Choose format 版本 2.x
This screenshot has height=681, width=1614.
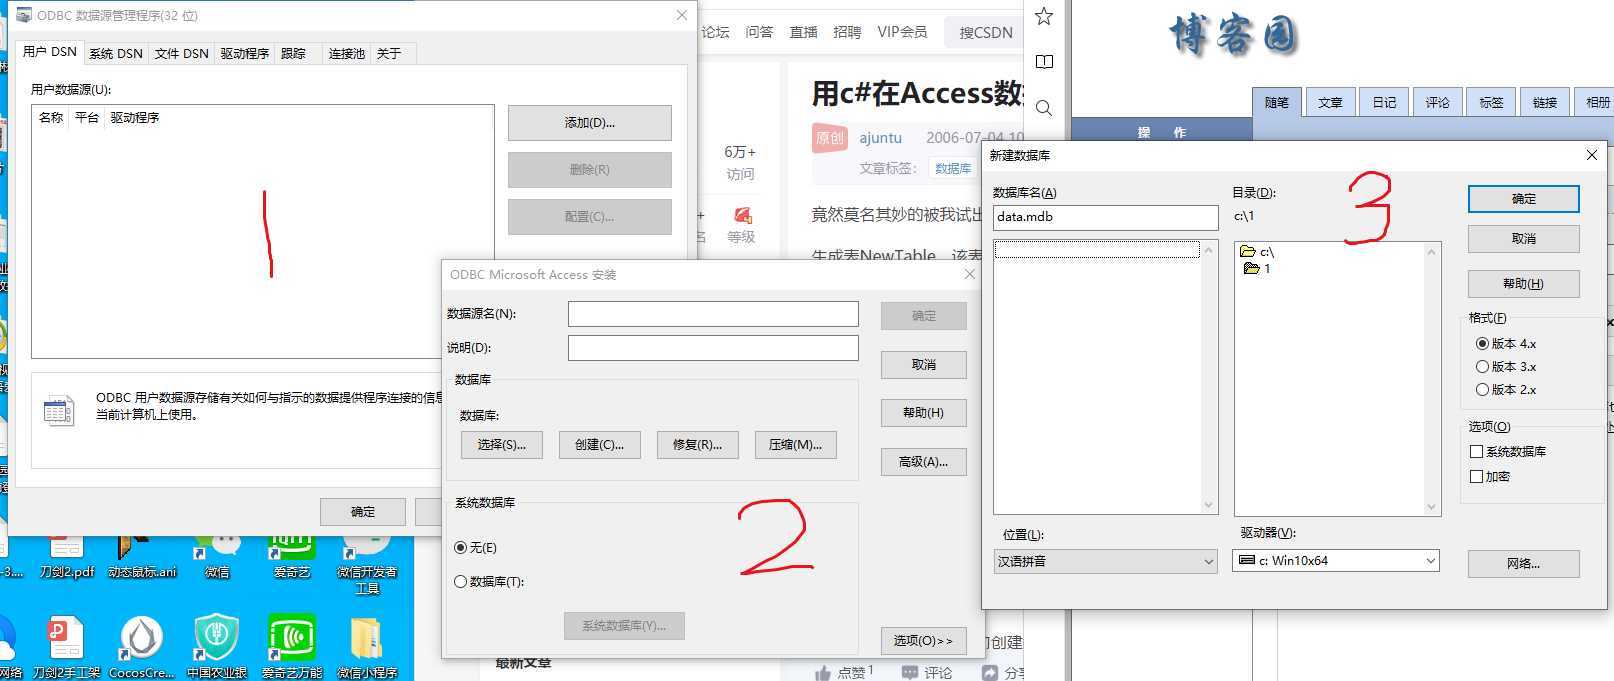tap(1506, 389)
